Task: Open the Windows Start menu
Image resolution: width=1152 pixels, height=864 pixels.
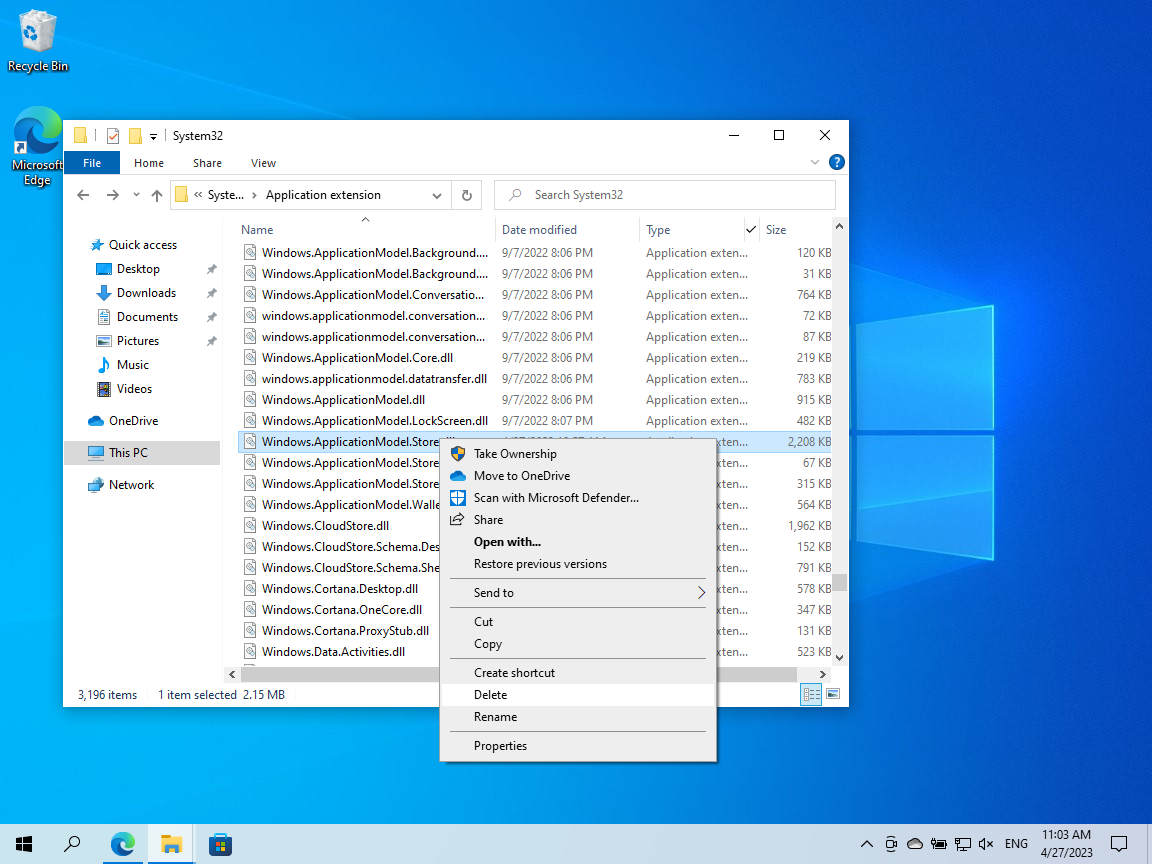Action: pyautogui.click(x=24, y=844)
